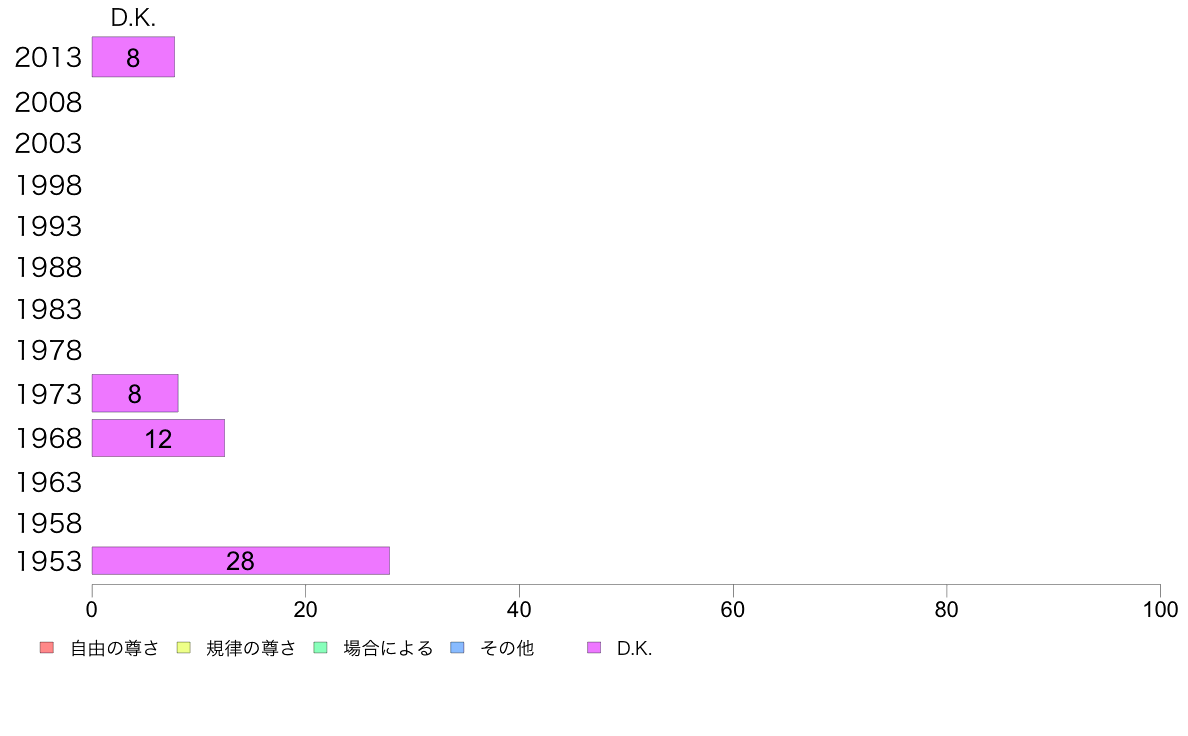1188x736 pixels.
Task: Select the 1968 bar showing 12
Action: tap(158, 438)
